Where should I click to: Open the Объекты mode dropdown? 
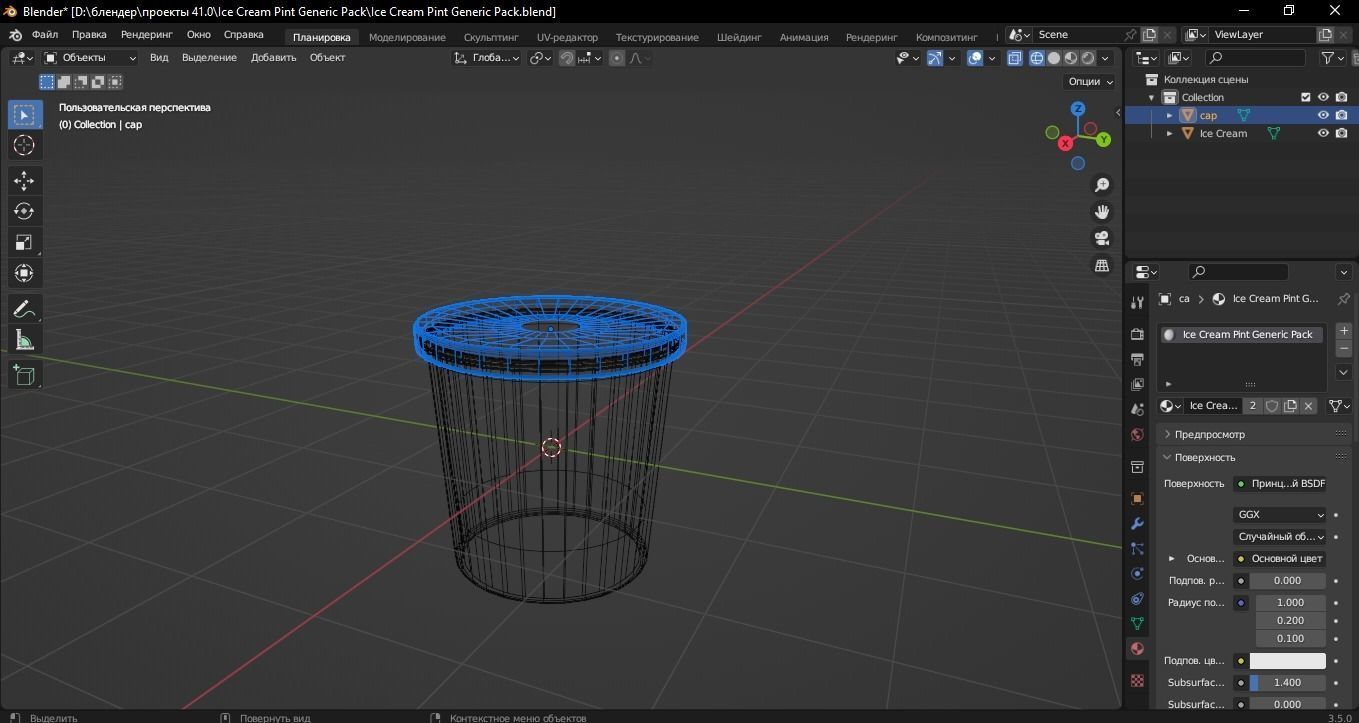pyautogui.click(x=90, y=58)
